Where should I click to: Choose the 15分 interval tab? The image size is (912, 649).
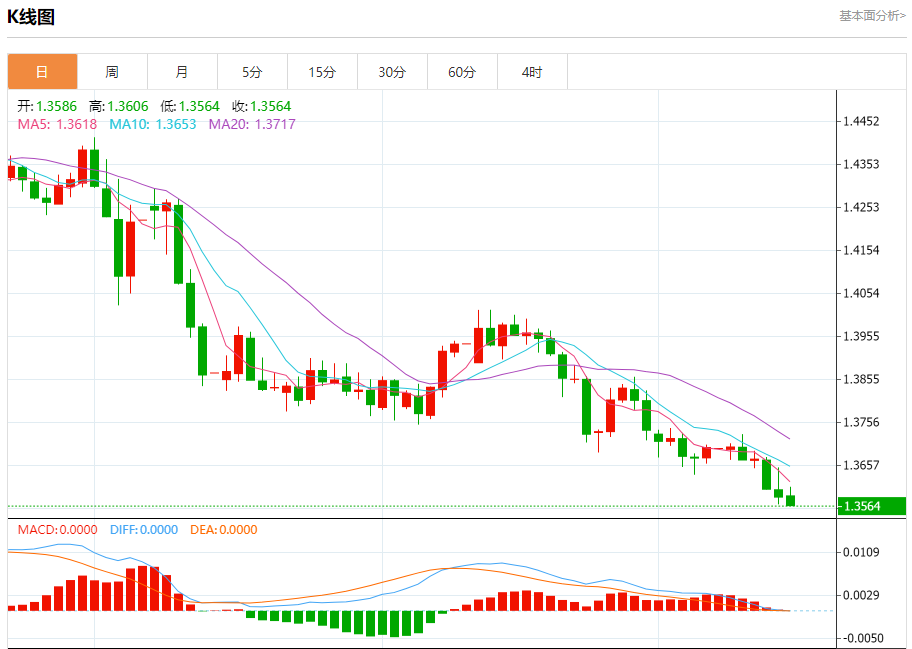point(322,72)
